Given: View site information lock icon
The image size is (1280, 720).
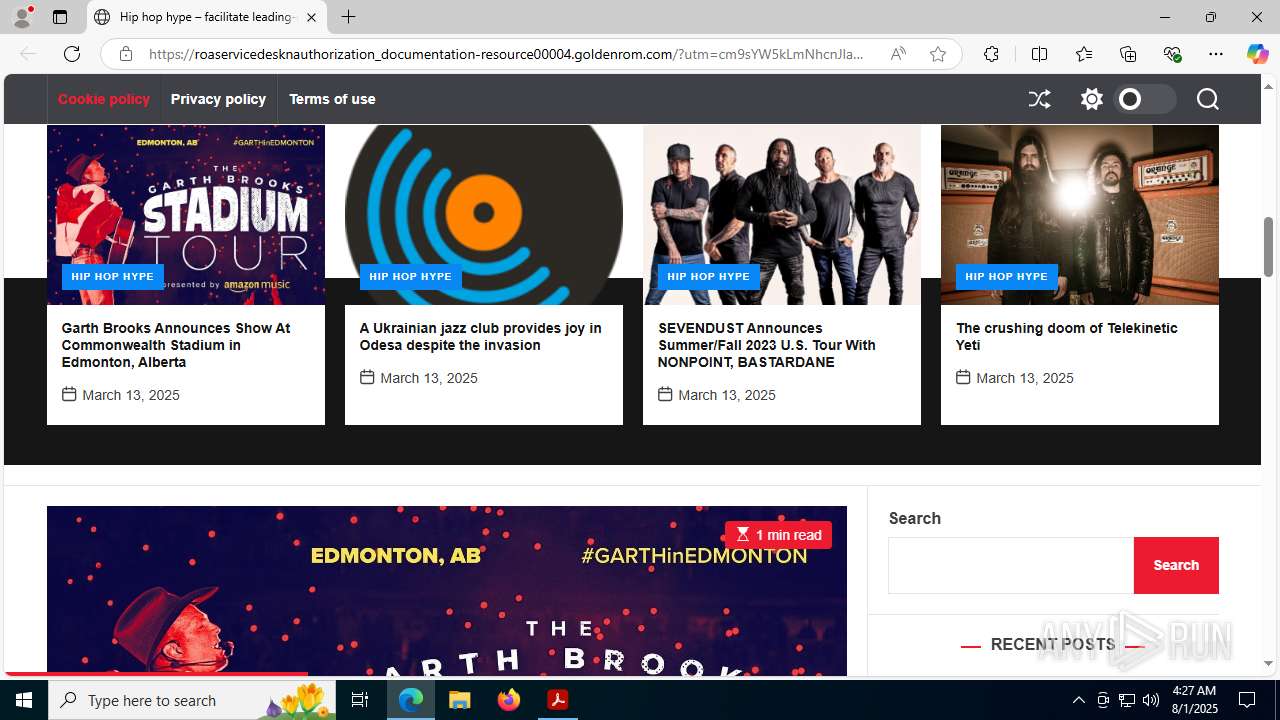Looking at the screenshot, I should [125, 54].
